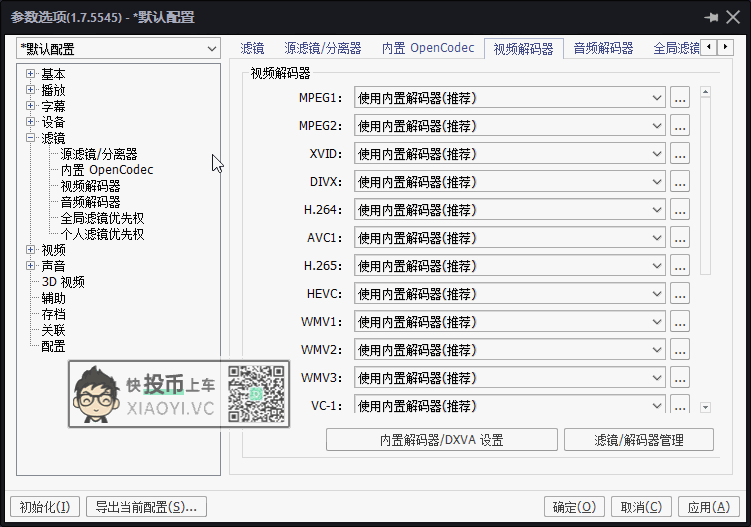Collapse the 滤镜 tree node
751x527 pixels.
click(x=31, y=138)
